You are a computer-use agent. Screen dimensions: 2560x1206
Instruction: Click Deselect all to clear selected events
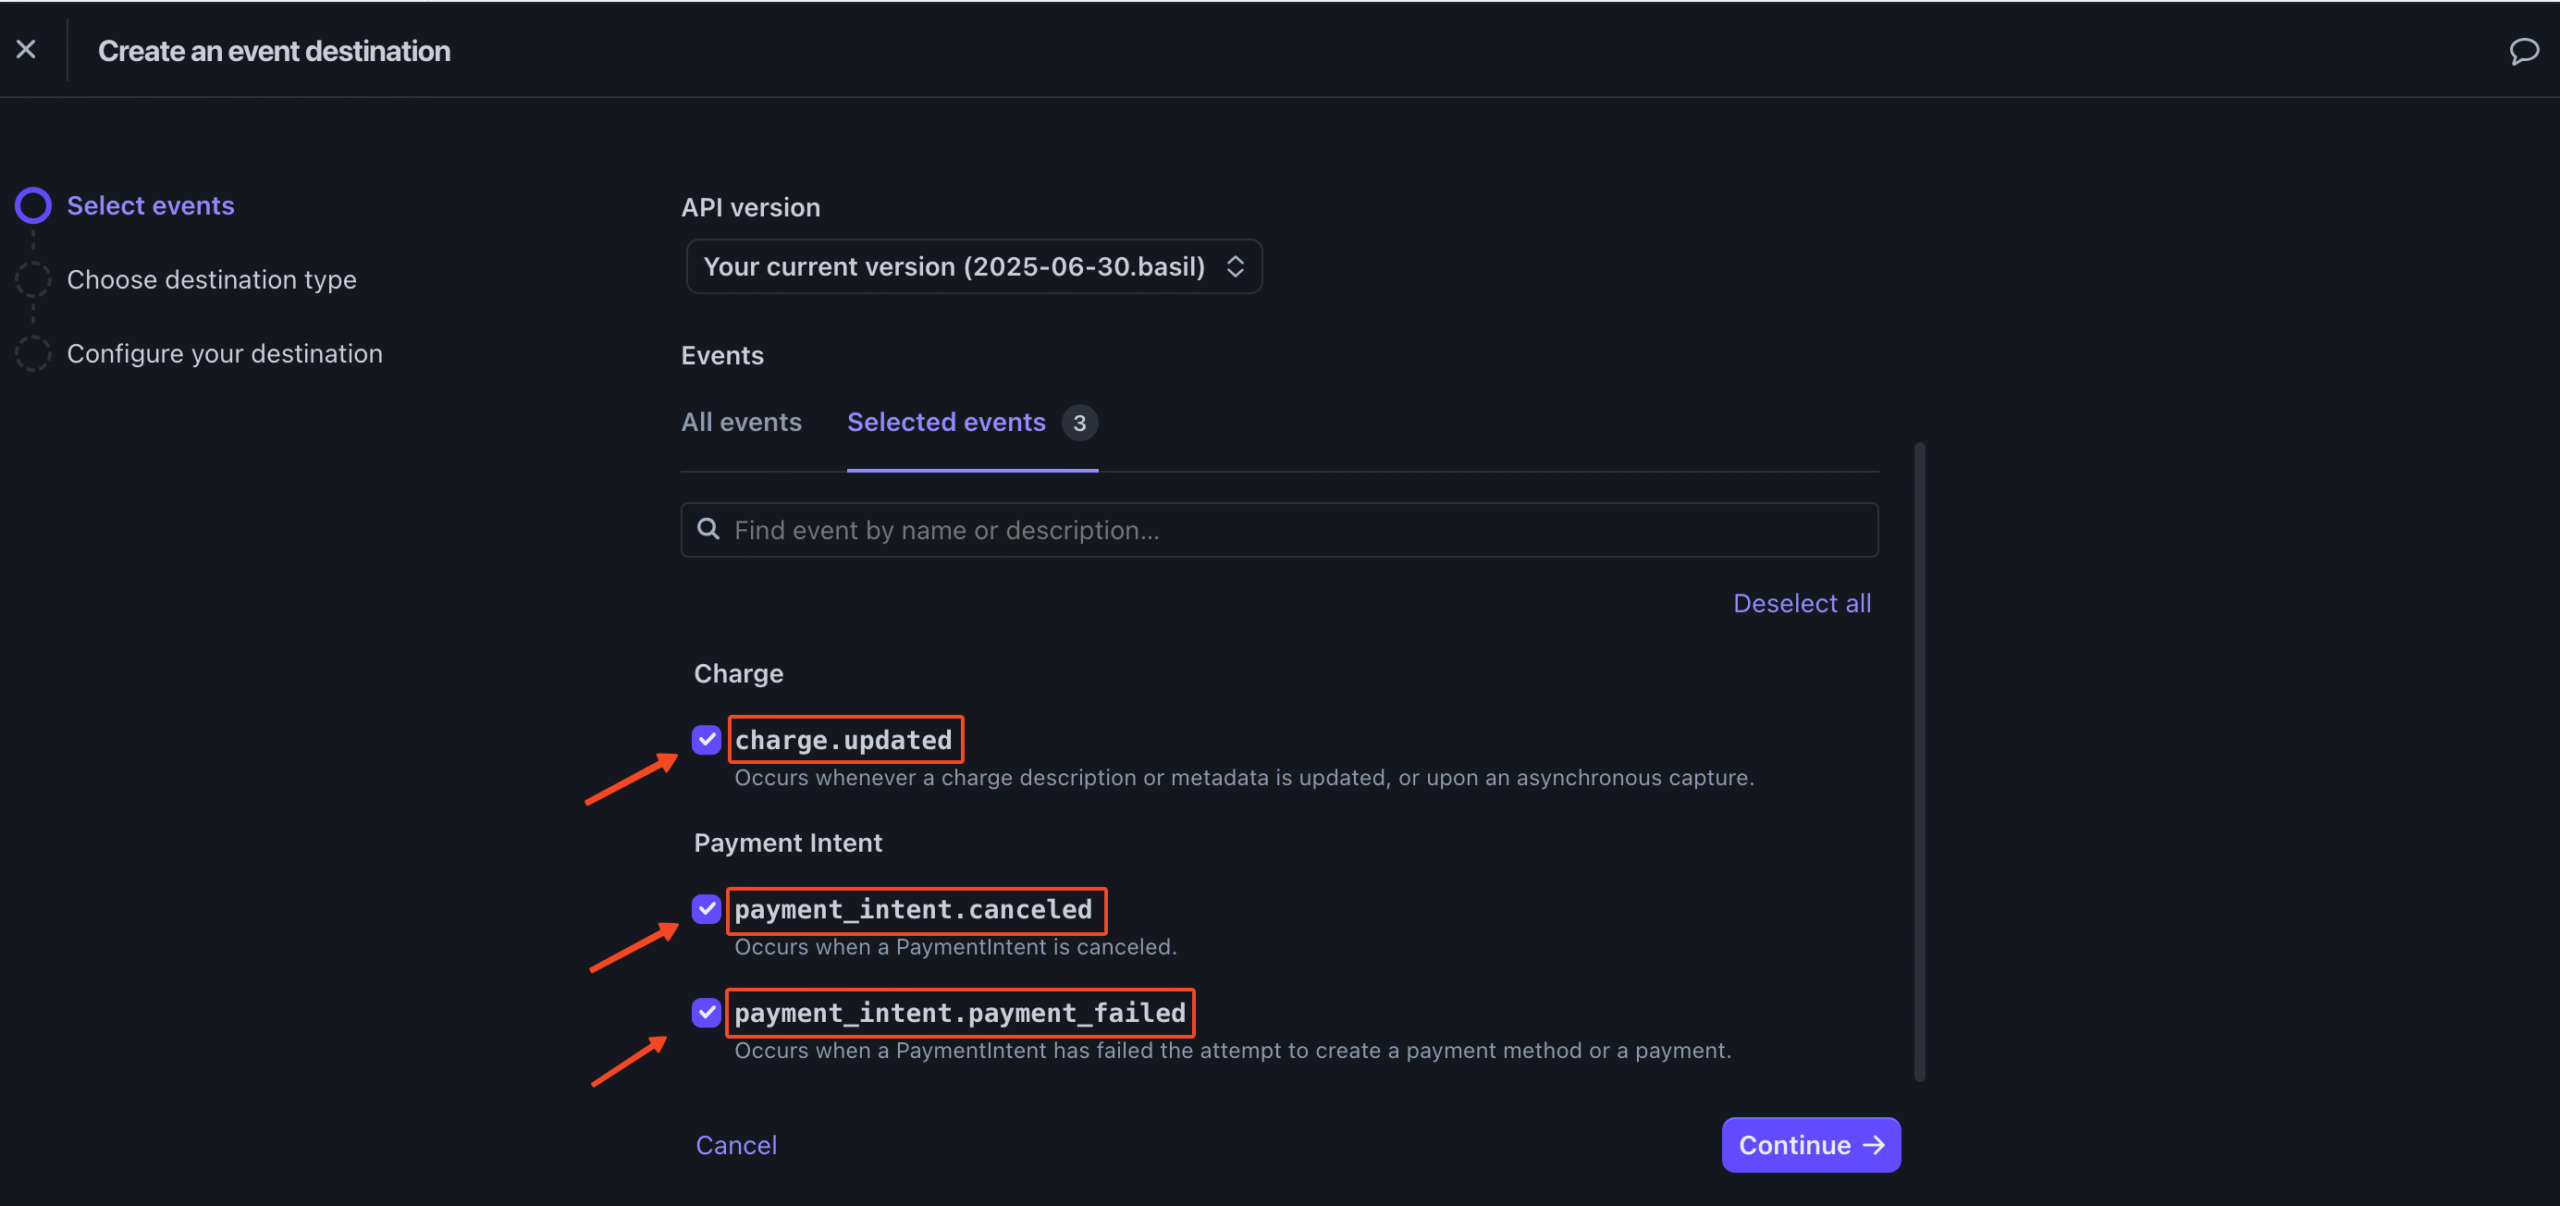tap(1801, 603)
